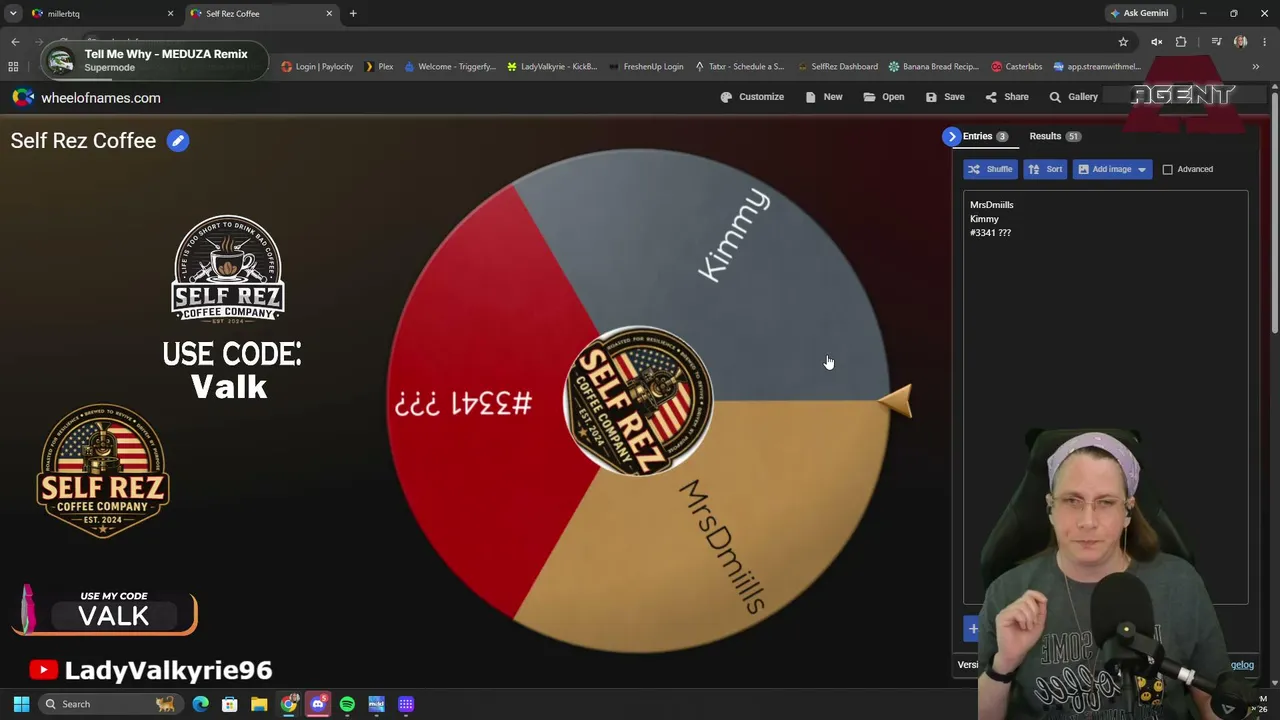The image size is (1280, 720).
Task: Open Microsoft Edge from the taskbar
Action: point(201,704)
